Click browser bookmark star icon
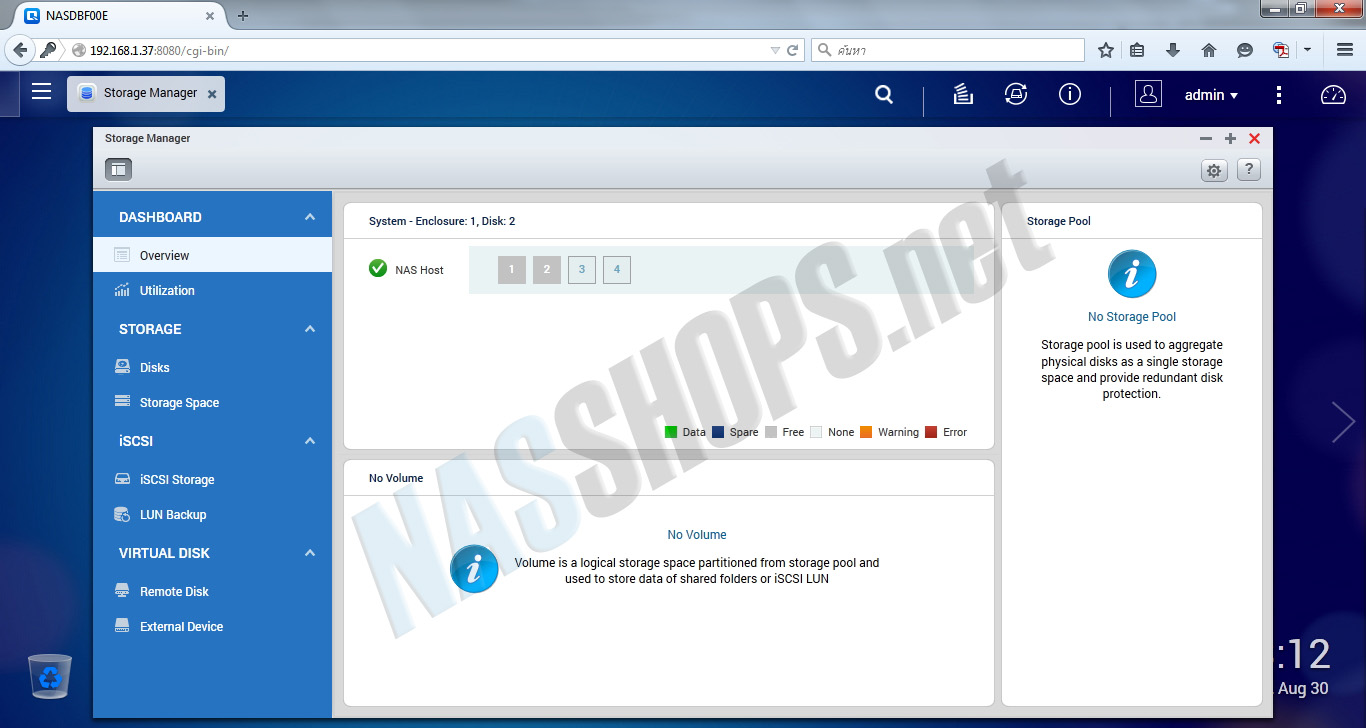This screenshot has width=1366, height=728. (1106, 50)
